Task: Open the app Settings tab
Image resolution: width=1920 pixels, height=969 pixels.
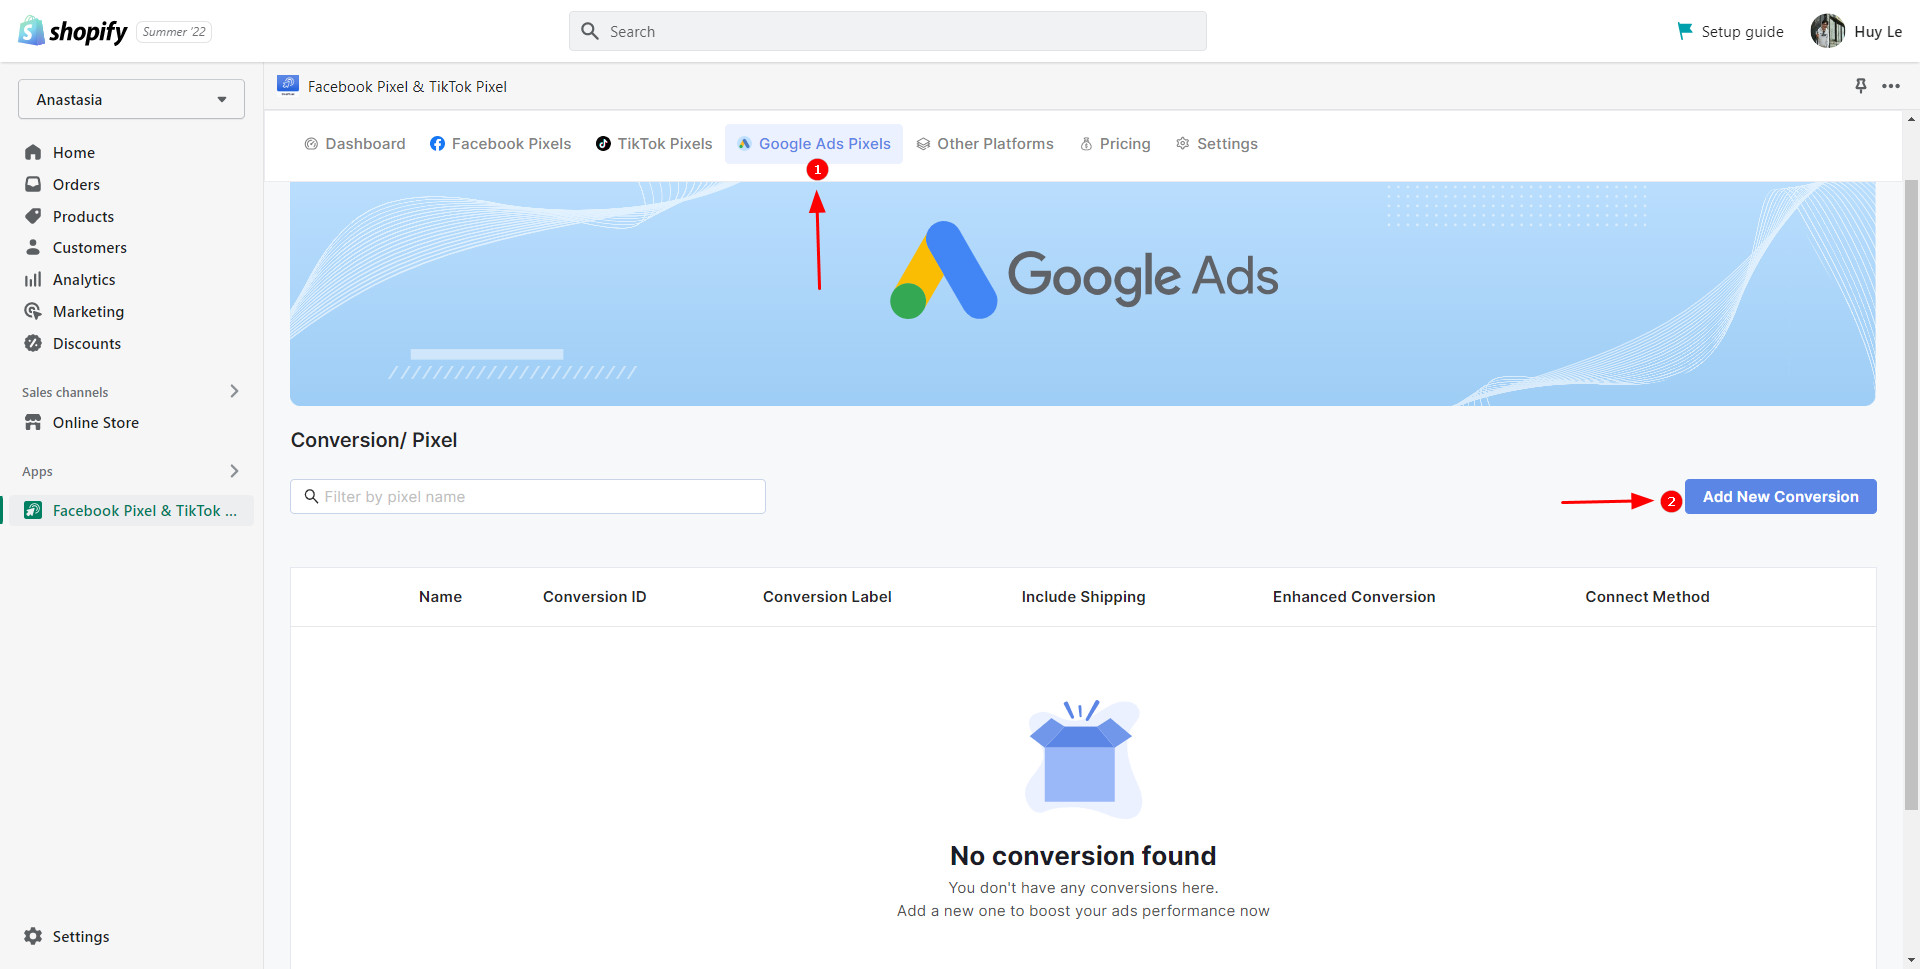Action: click(1217, 144)
